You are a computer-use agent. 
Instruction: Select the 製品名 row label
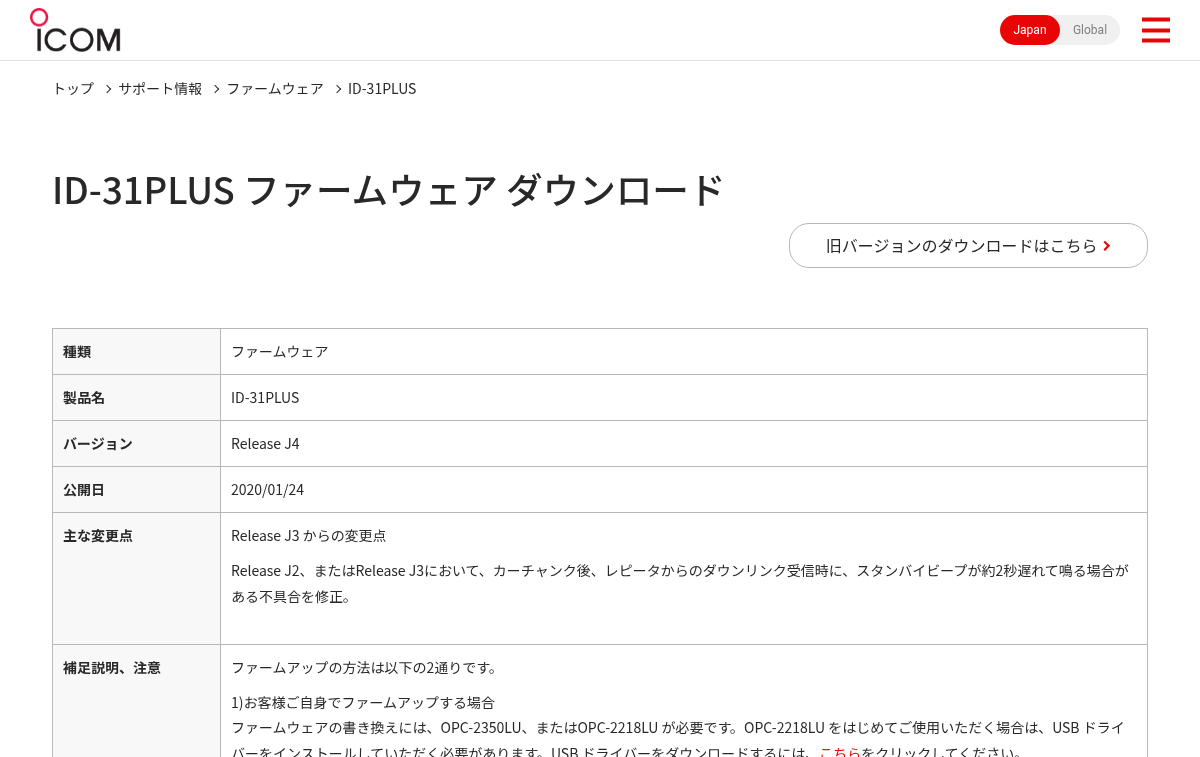pos(84,397)
